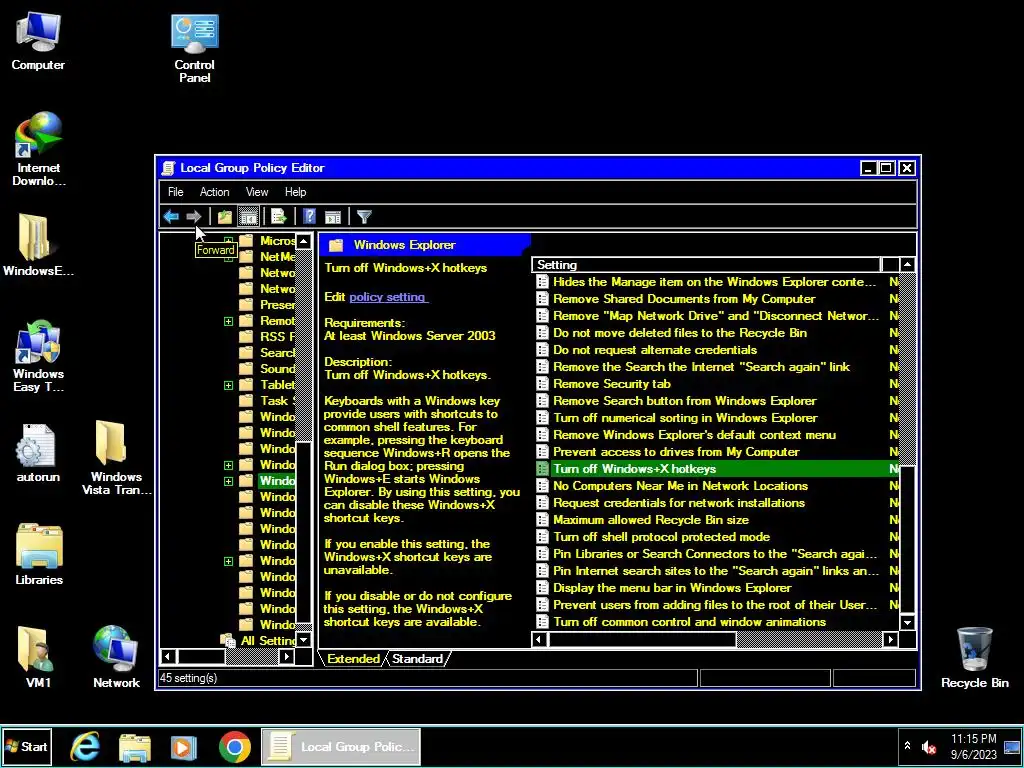Select 'Prevent access to drives from My Computer'
The image size is (1024, 768).
[676, 451]
